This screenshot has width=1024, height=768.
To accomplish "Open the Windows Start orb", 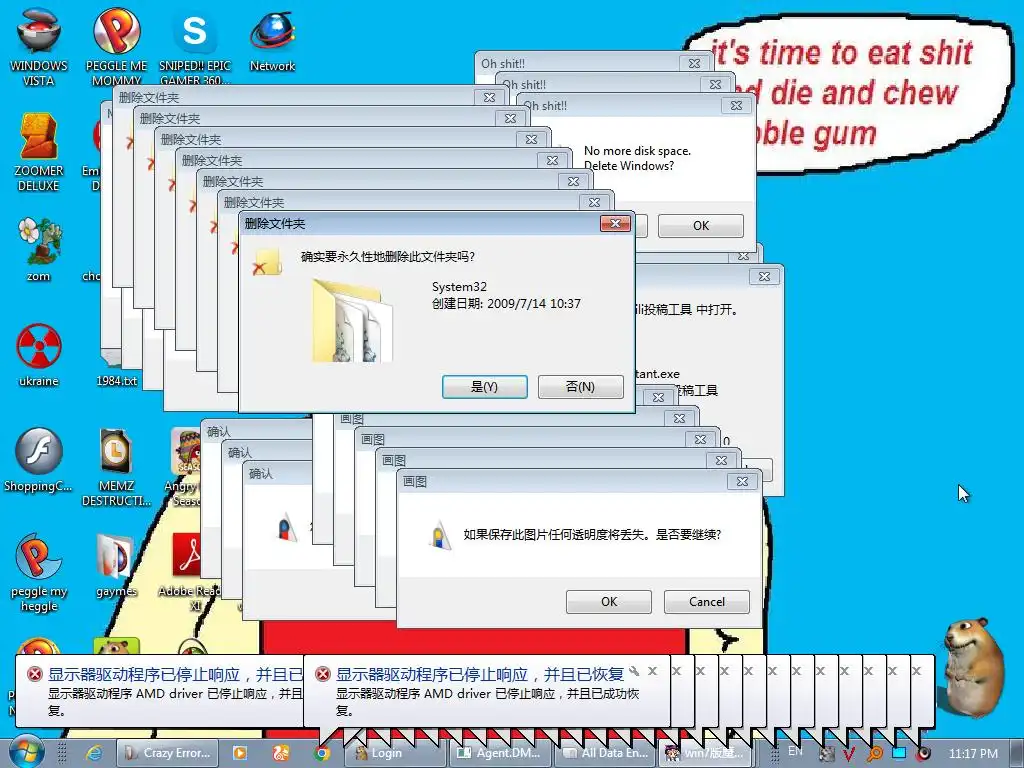I will (x=26, y=752).
